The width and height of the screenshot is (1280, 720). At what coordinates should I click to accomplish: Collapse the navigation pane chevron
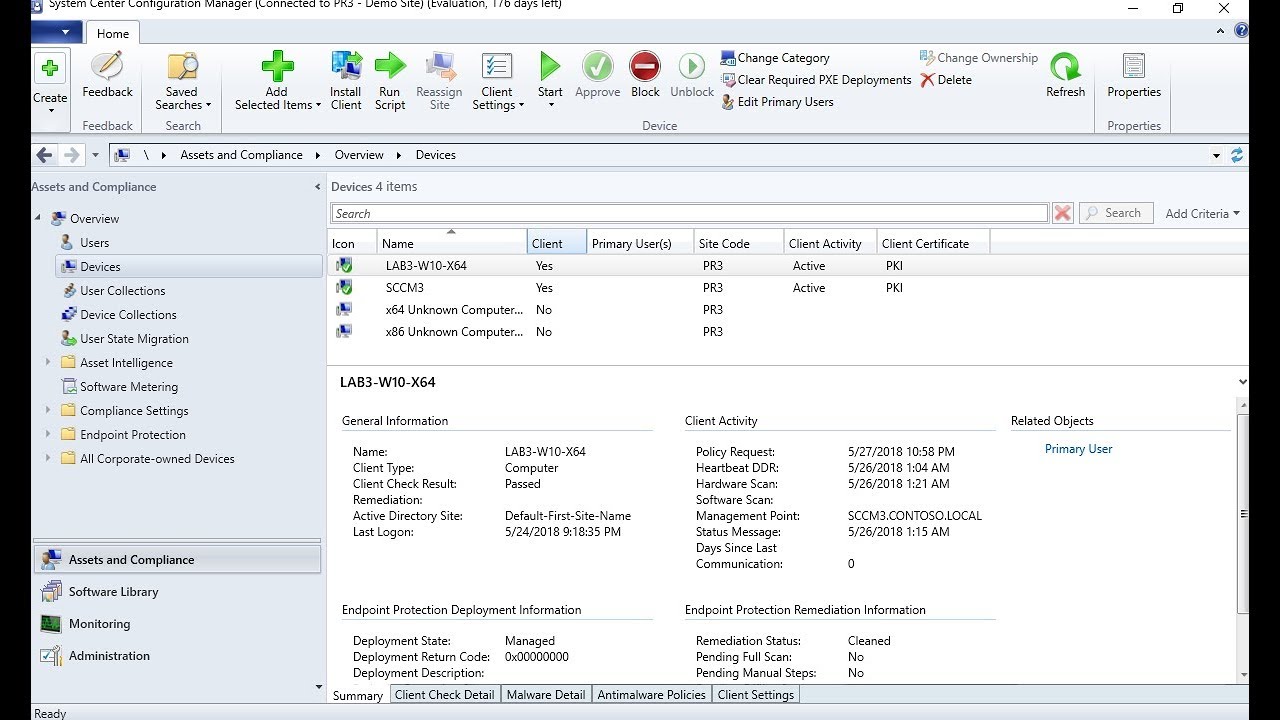(x=318, y=187)
